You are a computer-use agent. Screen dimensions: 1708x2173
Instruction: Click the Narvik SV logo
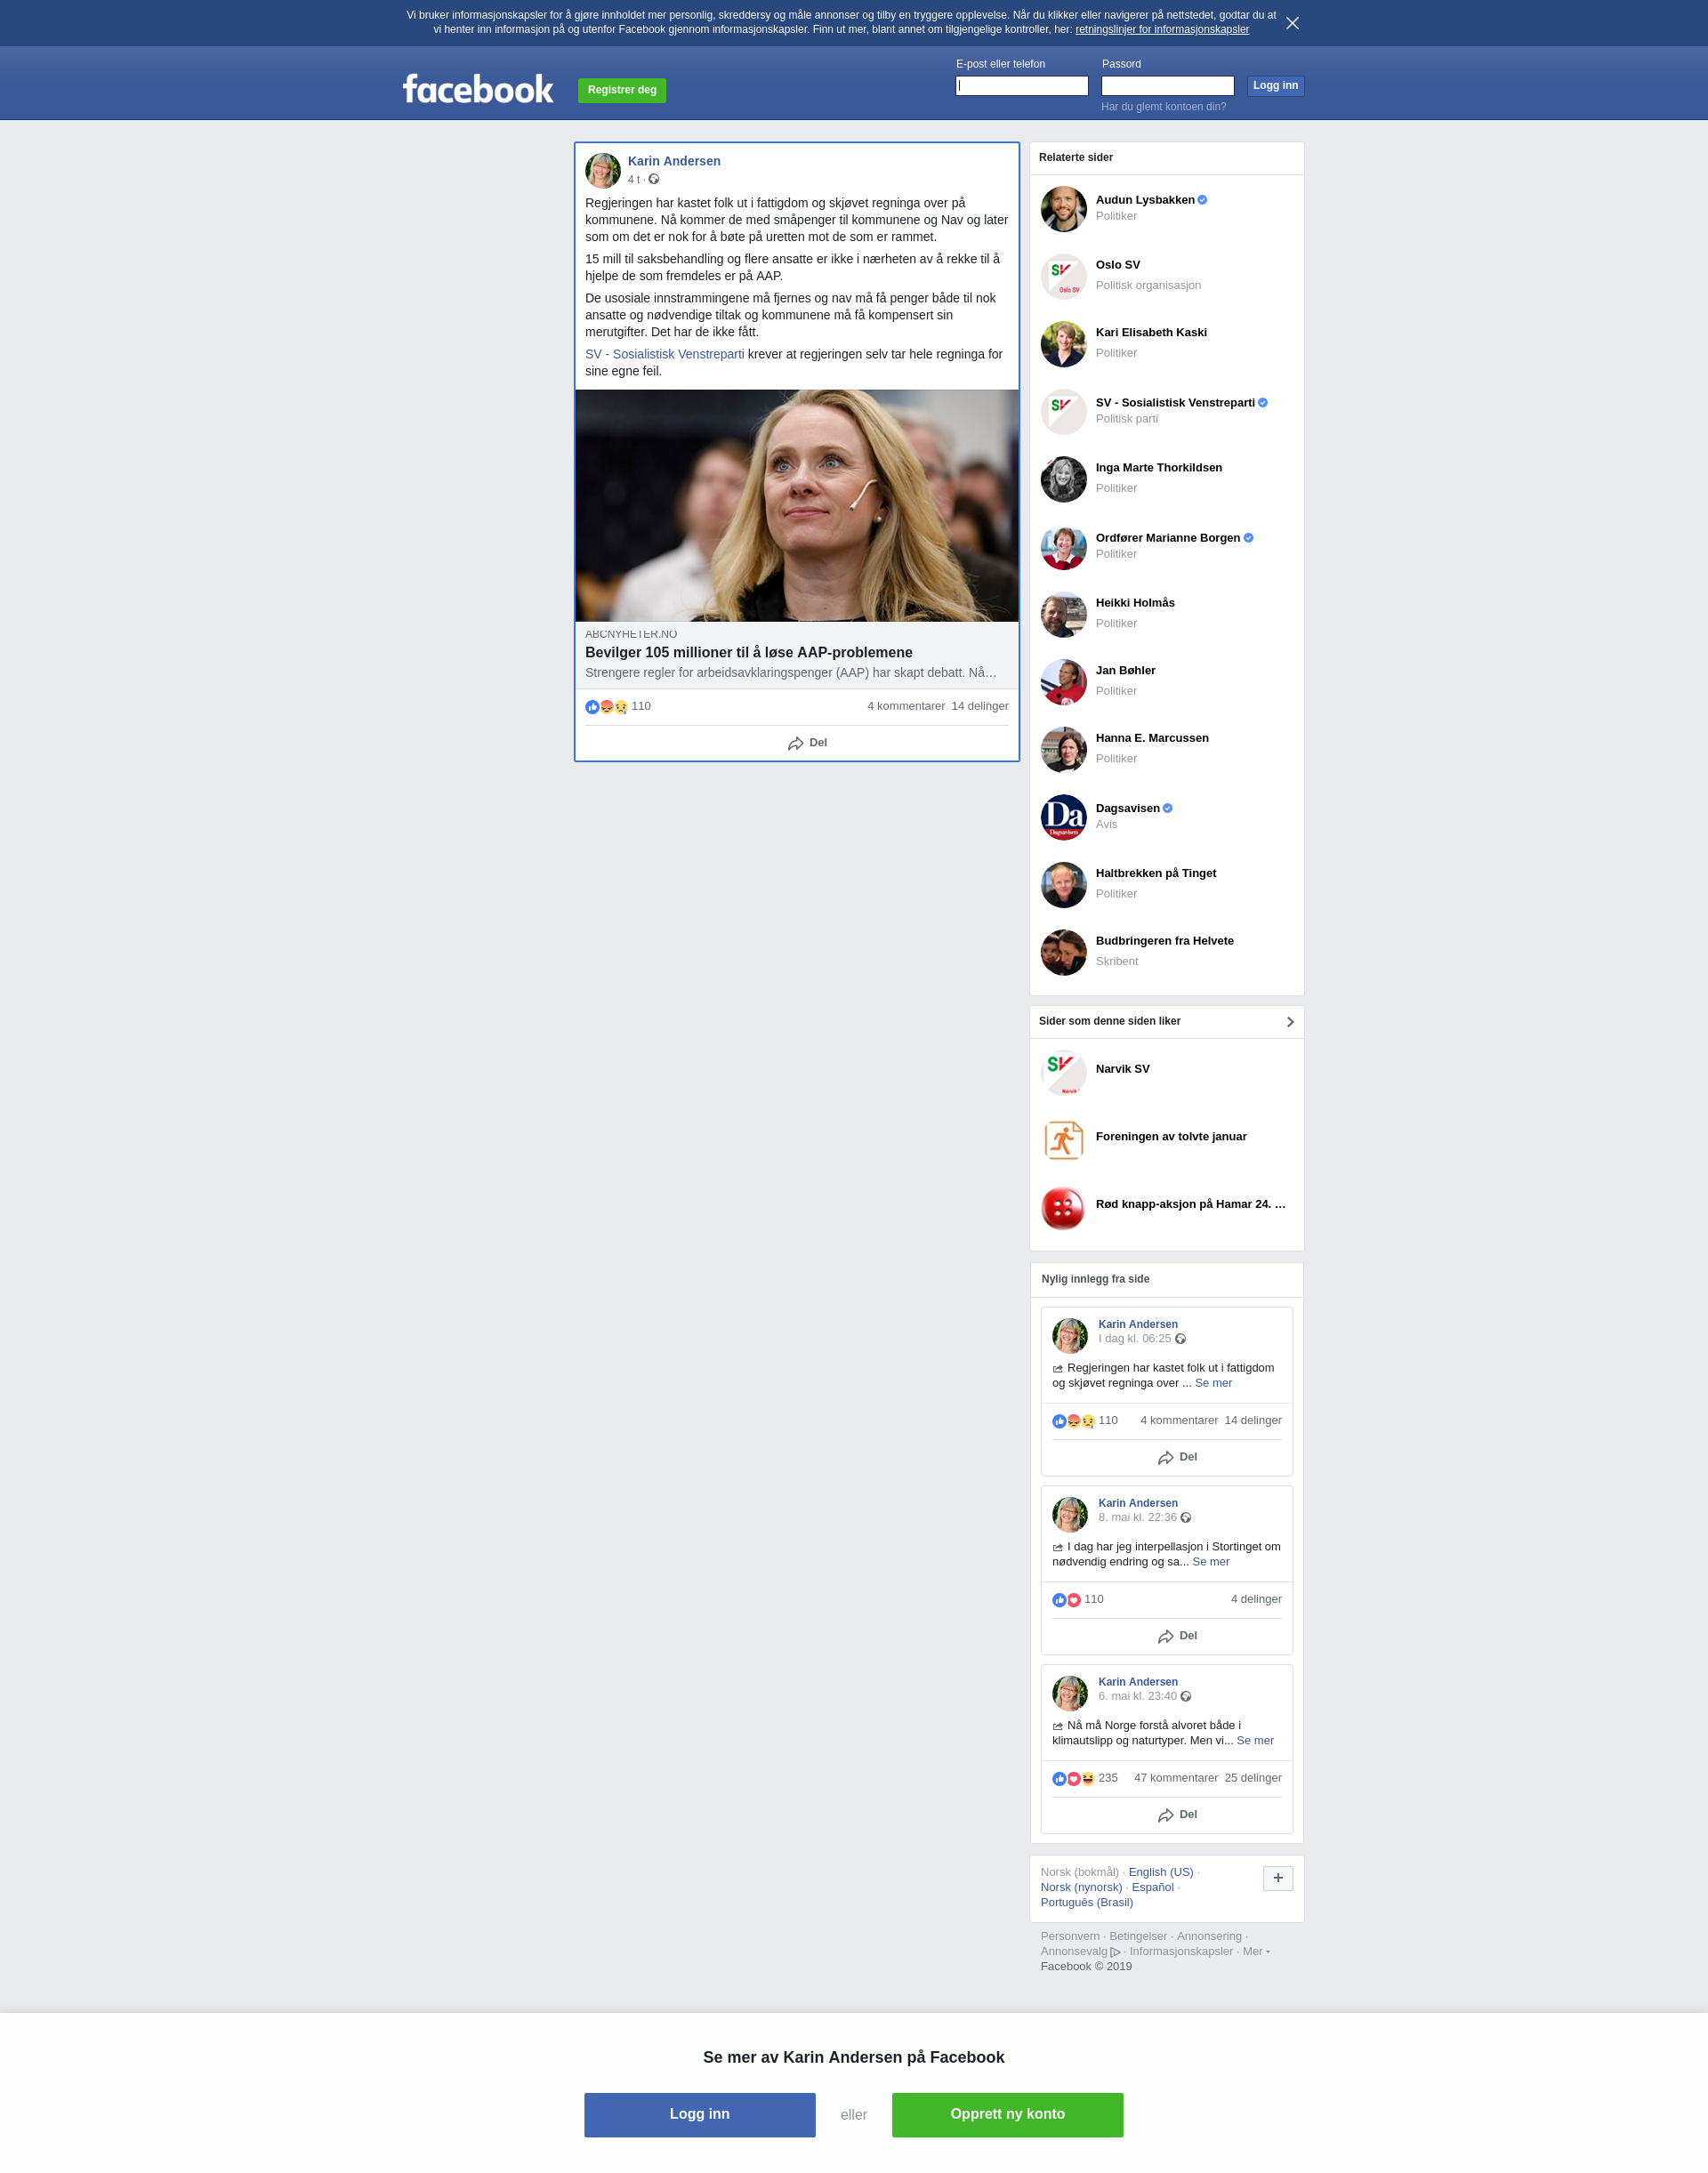[x=1063, y=1072]
